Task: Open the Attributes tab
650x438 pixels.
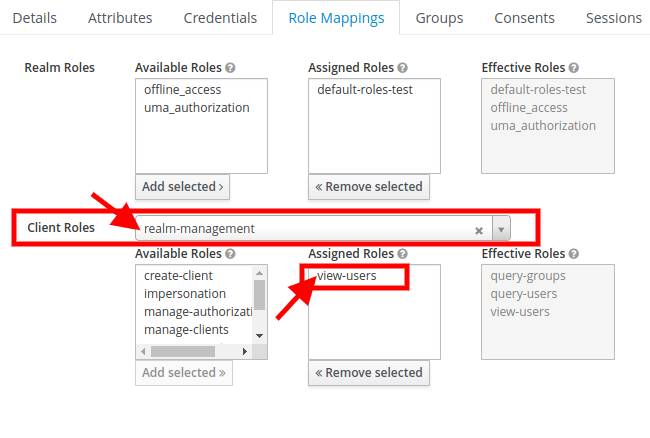Action: (x=120, y=18)
